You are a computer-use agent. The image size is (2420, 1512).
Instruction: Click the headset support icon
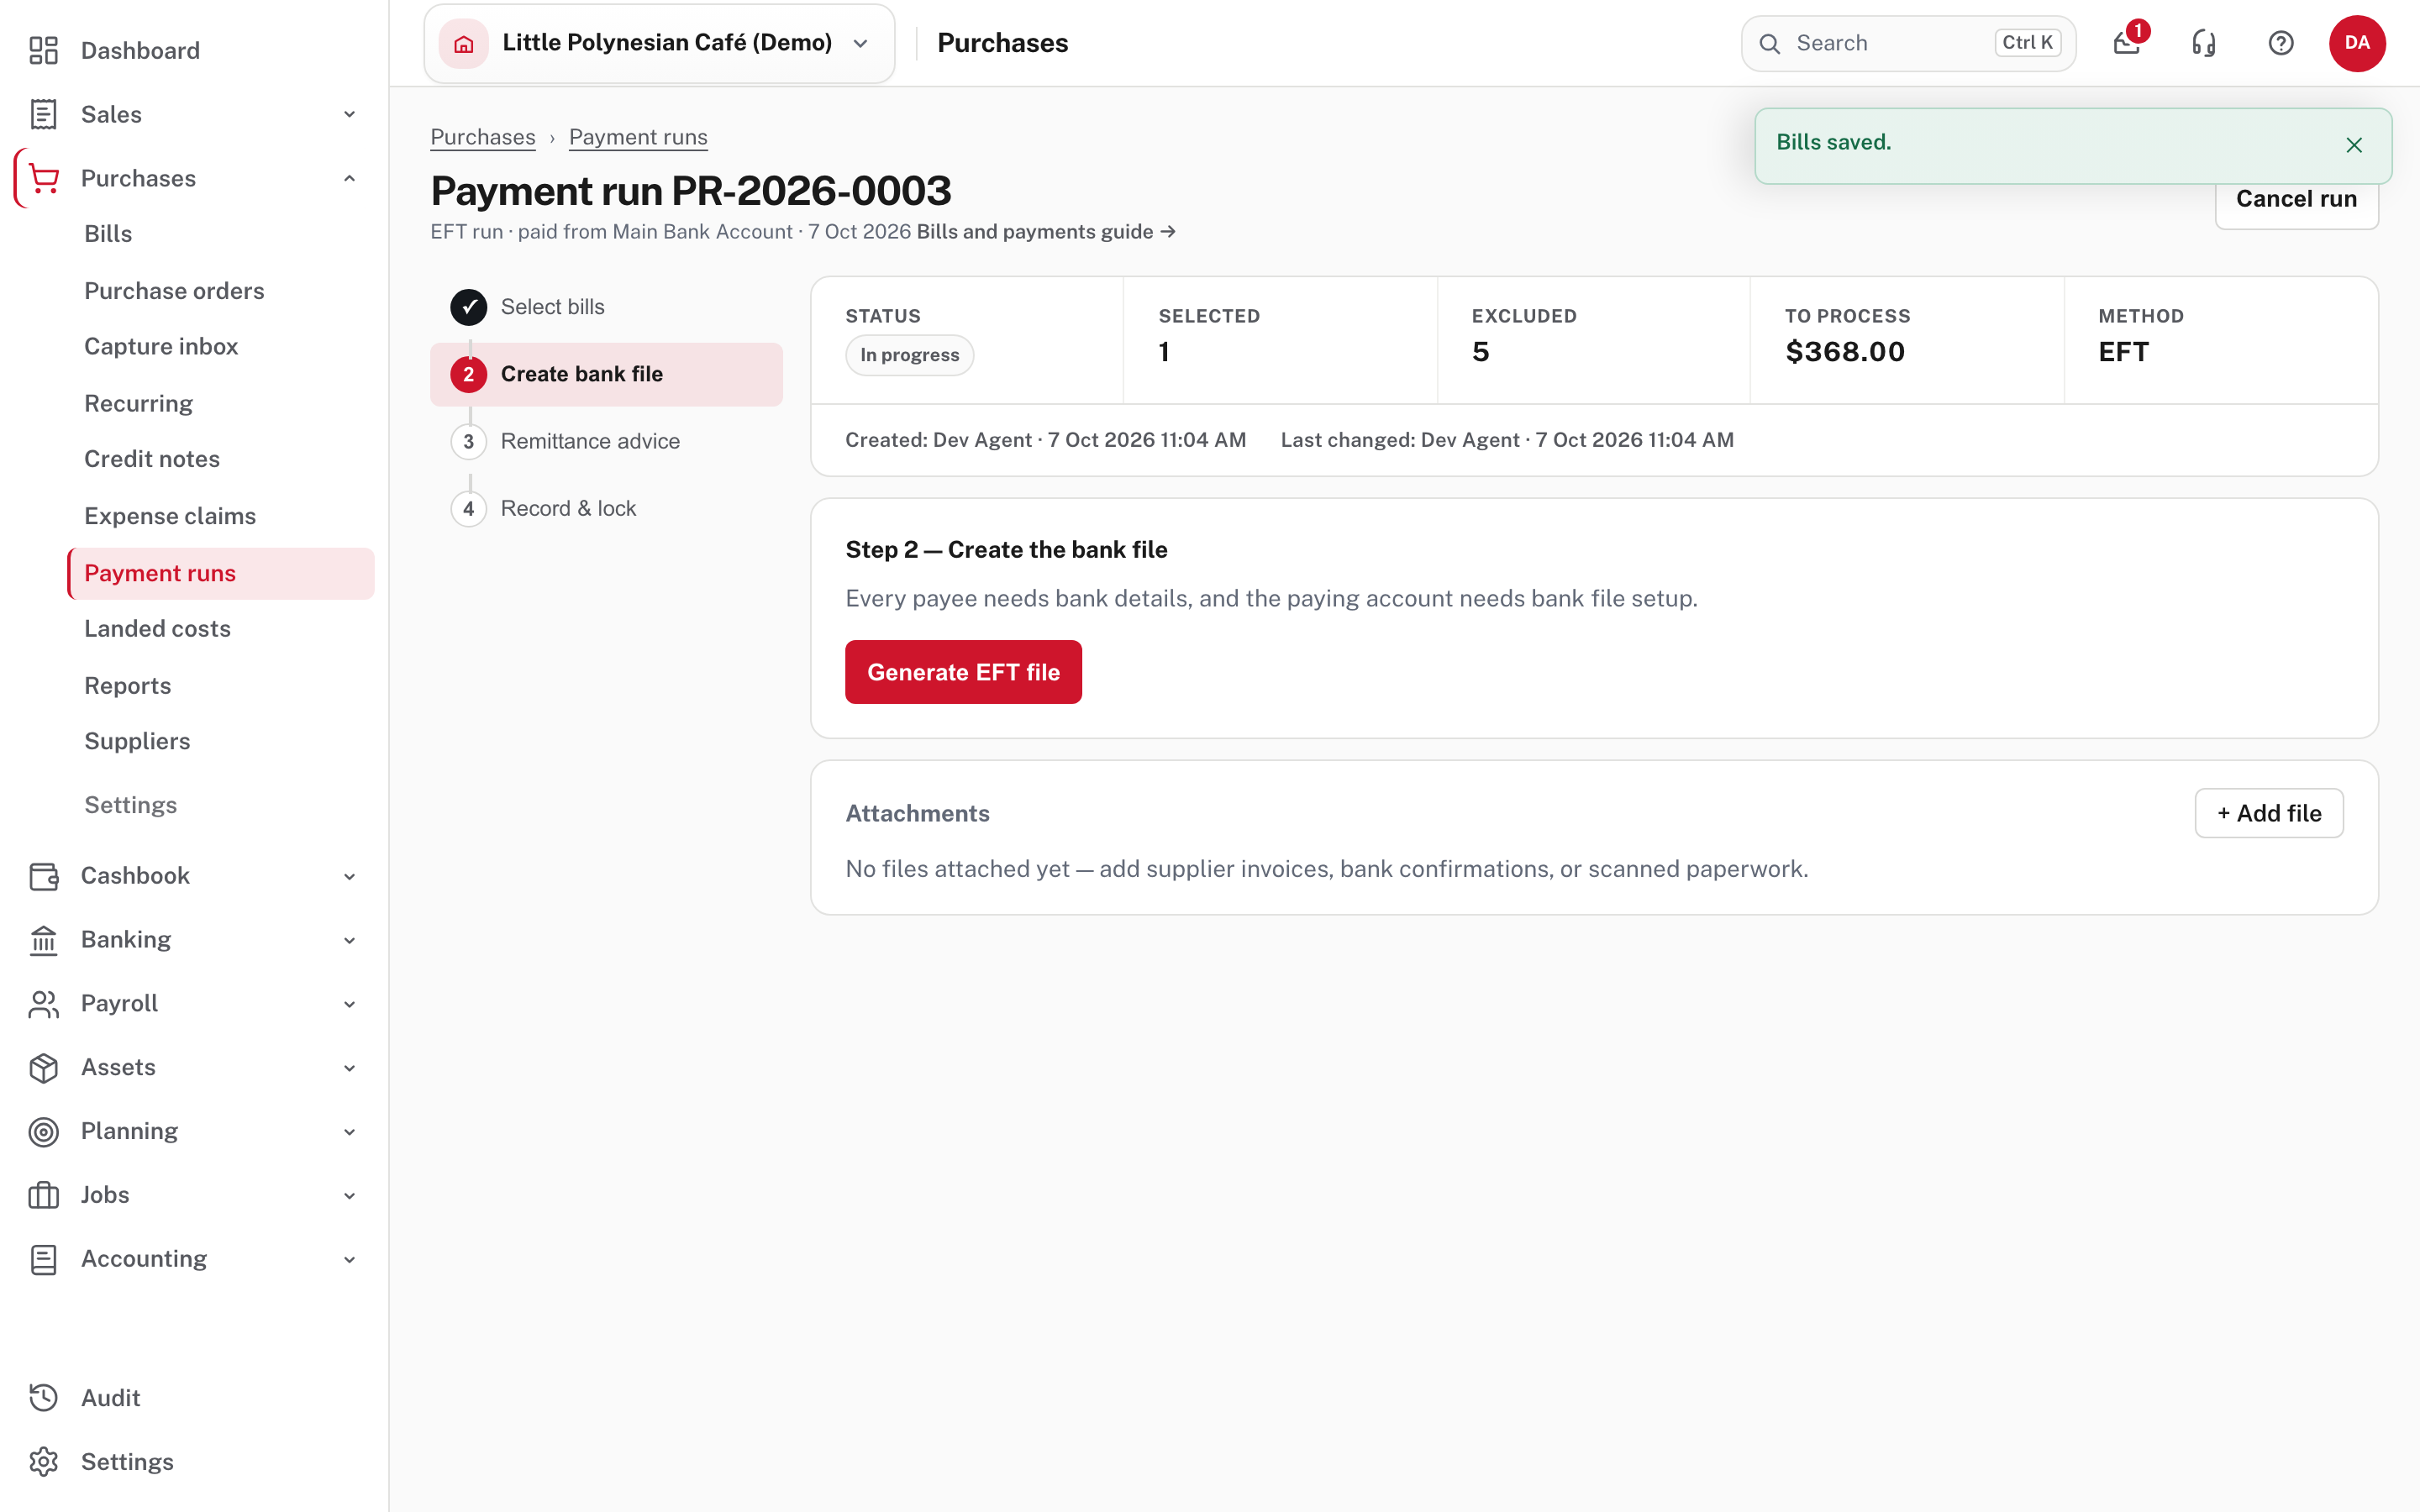(x=2204, y=43)
